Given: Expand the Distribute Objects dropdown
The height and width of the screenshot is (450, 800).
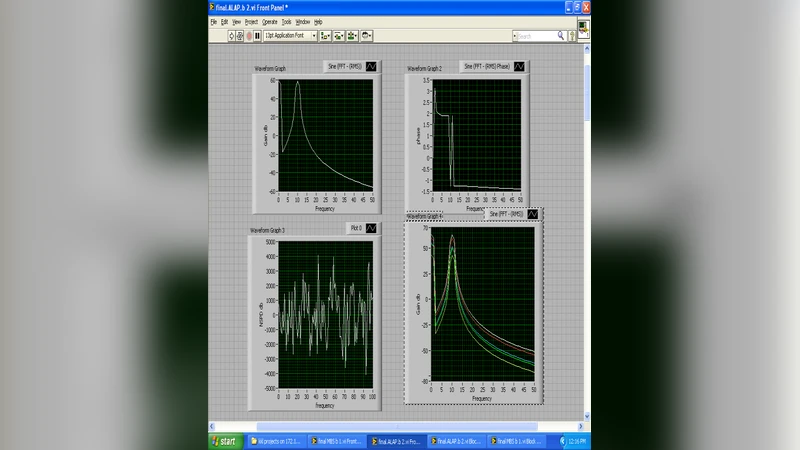Looking at the screenshot, I should (x=340, y=36).
